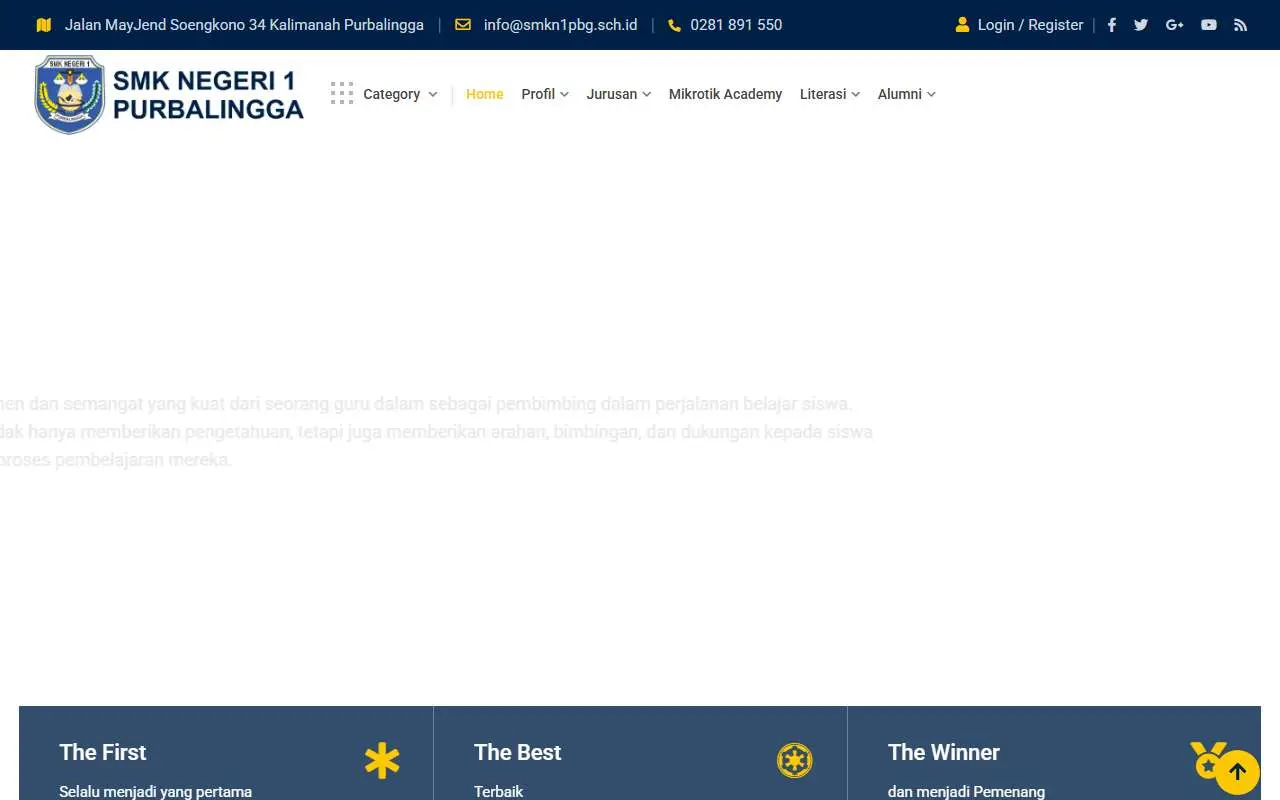Jump to top with the arrow button
Image resolution: width=1280 pixels, height=800 pixels.
1237,772
